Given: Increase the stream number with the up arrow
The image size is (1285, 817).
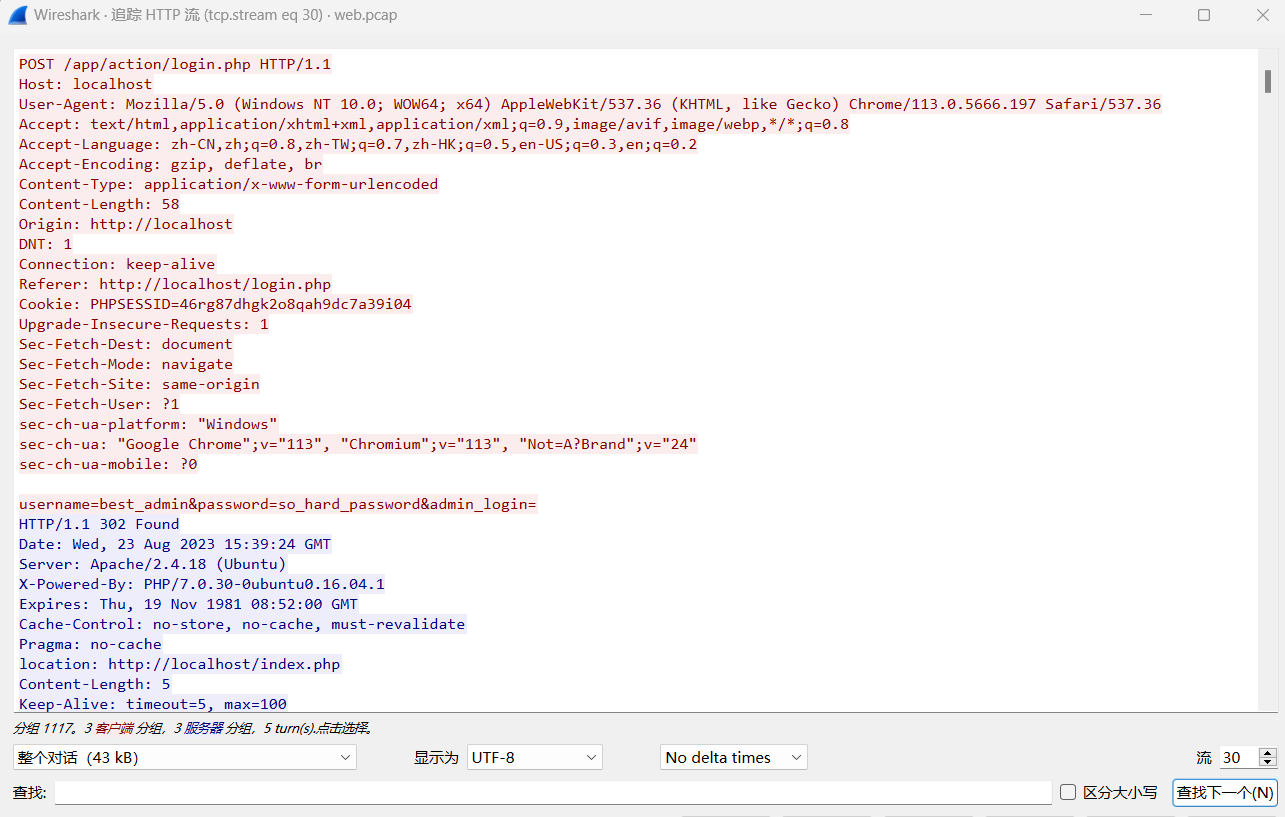Looking at the screenshot, I should tap(1268, 752).
